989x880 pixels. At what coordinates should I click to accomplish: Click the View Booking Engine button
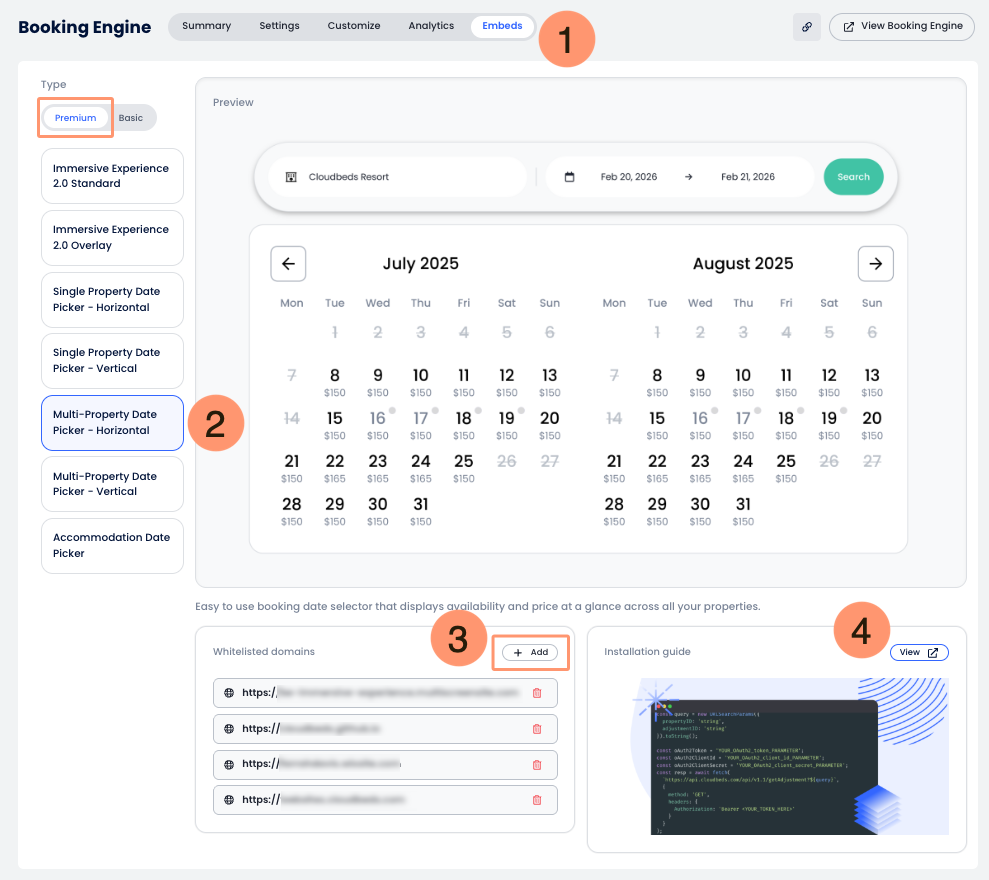[901, 26]
